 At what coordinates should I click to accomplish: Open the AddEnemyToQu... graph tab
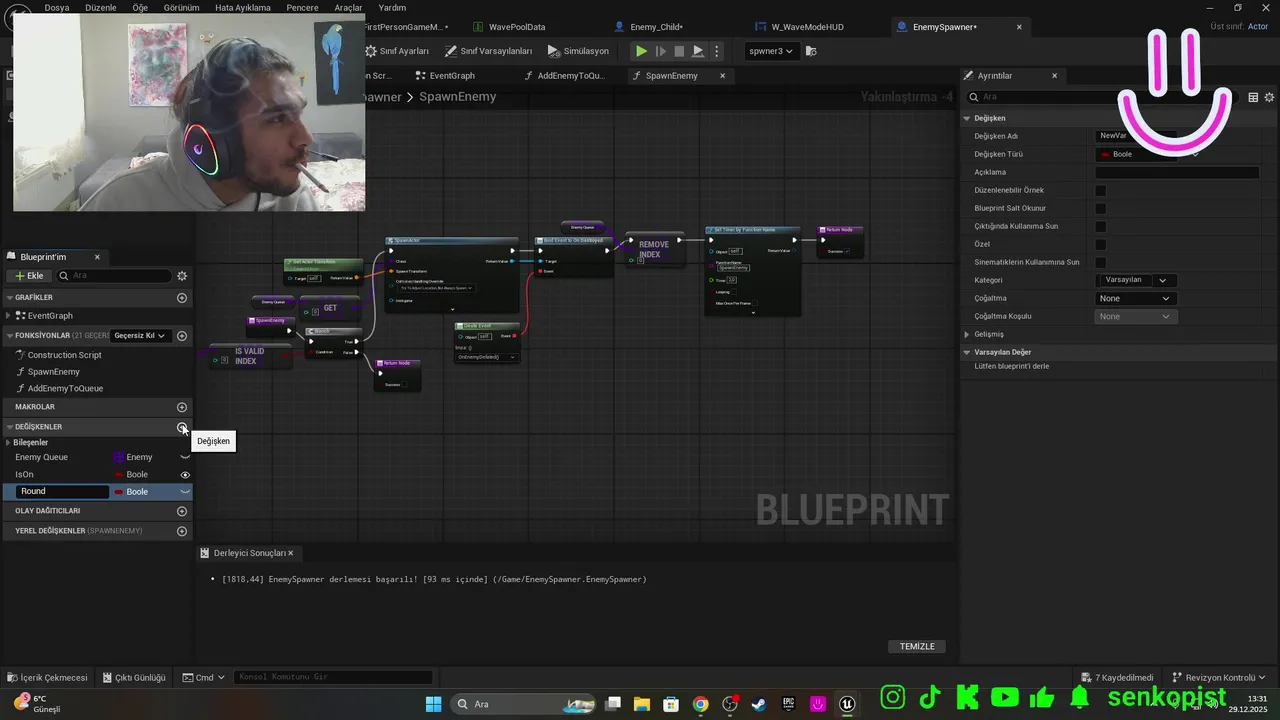(564, 76)
